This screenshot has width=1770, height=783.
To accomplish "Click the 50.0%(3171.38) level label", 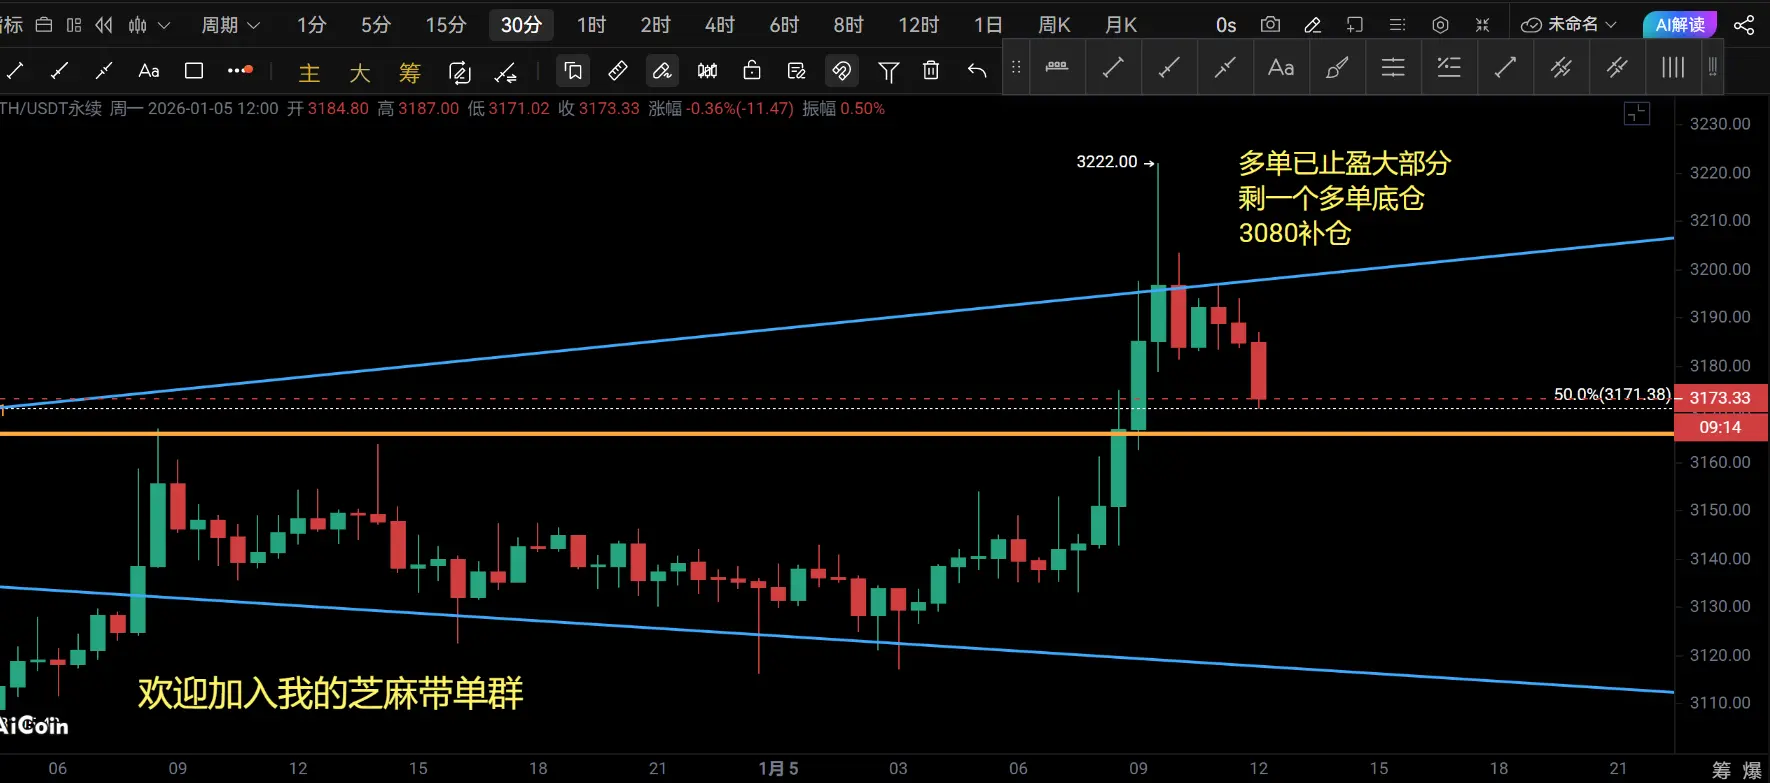I will (x=1612, y=394).
